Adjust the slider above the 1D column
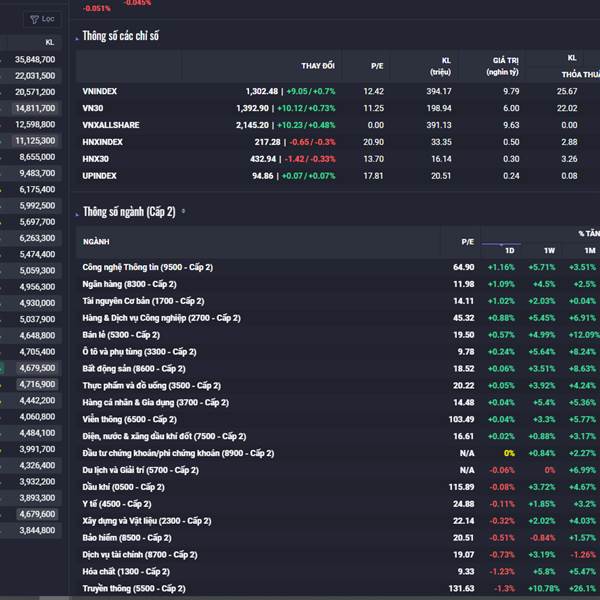 pyautogui.click(x=501, y=244)
